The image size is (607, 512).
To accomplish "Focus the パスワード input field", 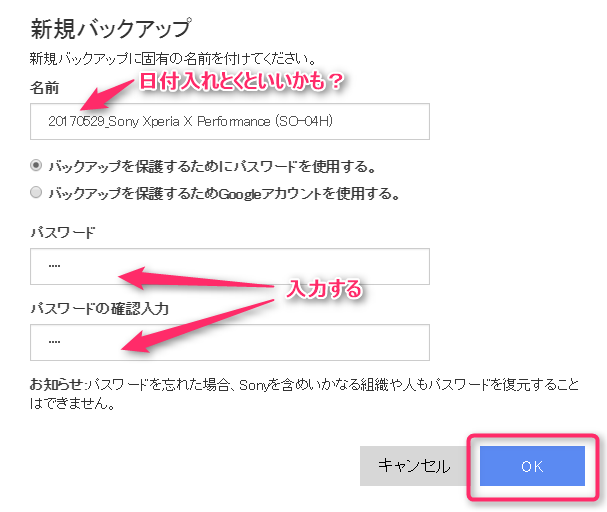I will tap(229, 267).
